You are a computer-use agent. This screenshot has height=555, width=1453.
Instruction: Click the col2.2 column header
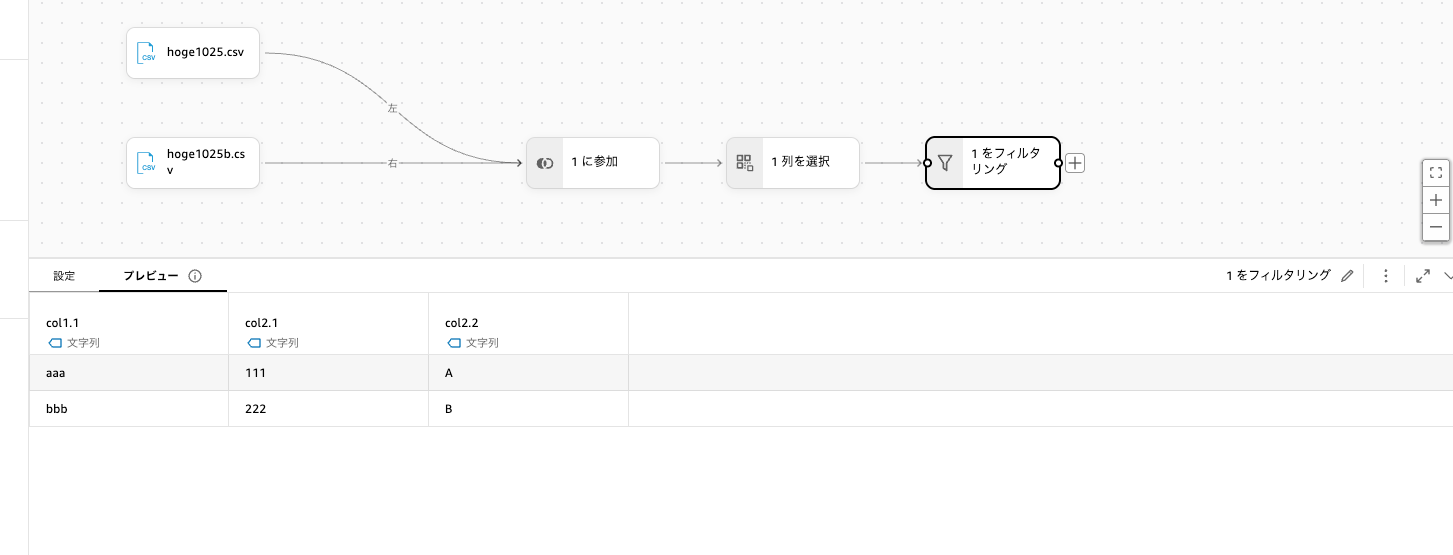tap(462, 323)
